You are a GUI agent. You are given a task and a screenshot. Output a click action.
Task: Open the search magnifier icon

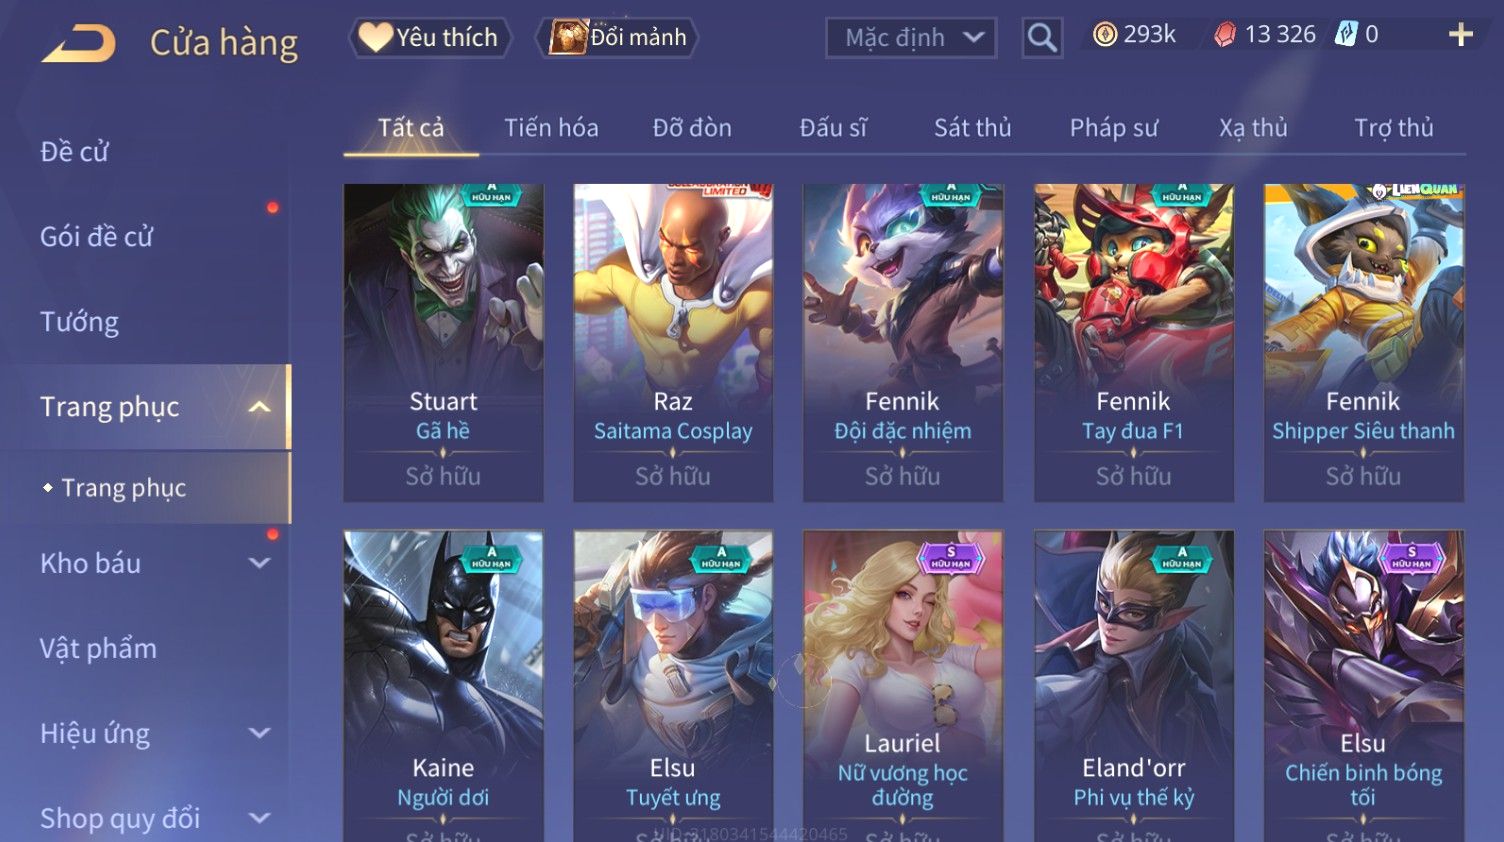pos(1042,38)
